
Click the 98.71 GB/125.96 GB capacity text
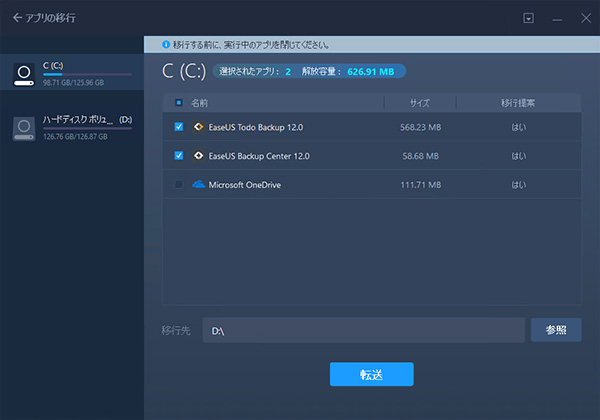pyautogui.click(x=73, y=83)
